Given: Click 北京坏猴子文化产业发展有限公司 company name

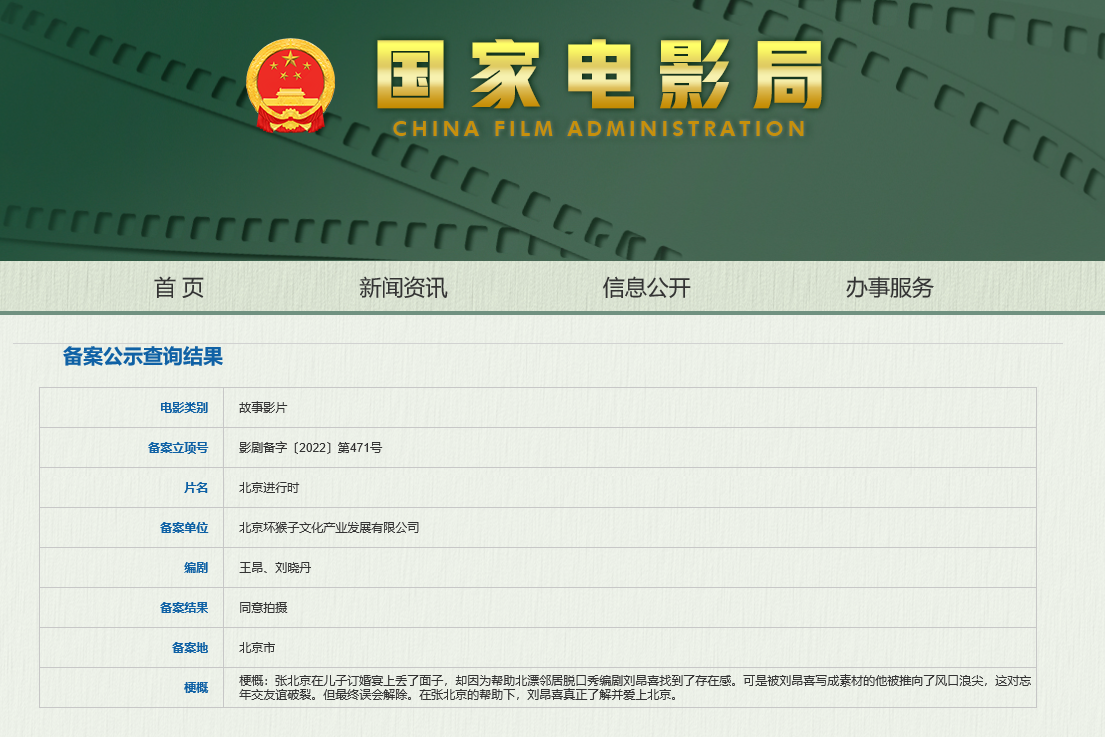Looking at the screenshot, I should coord(329,528).
